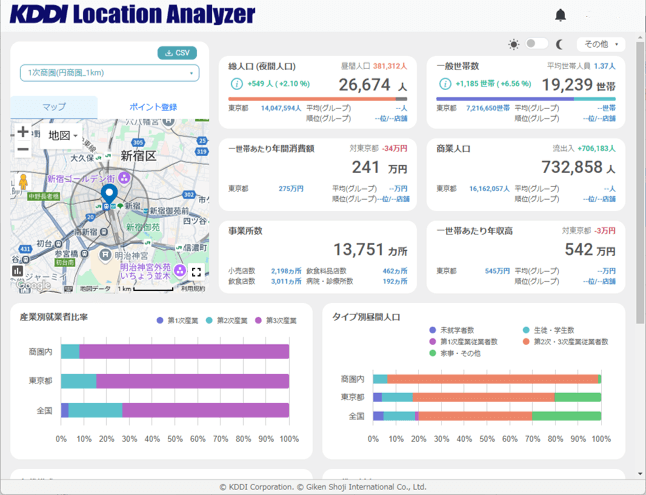Viewport: 646px width, 495px height.
Task: Expand the 1次商圏(円商圏_1km) selector
Action: pyautogui.click(x=110, y=73)
